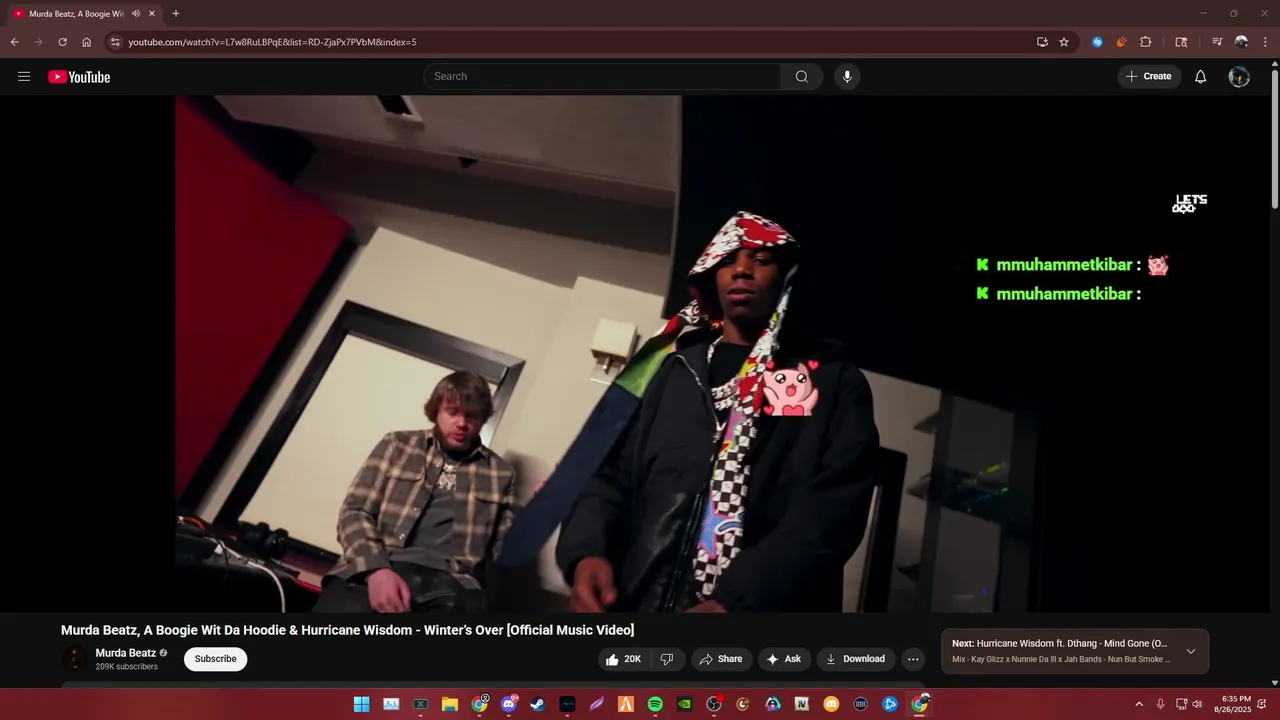The width and height of the screenshot is (1280, 720).
Task: Open OBS Studio from taskbar
Action: [714, 704]
